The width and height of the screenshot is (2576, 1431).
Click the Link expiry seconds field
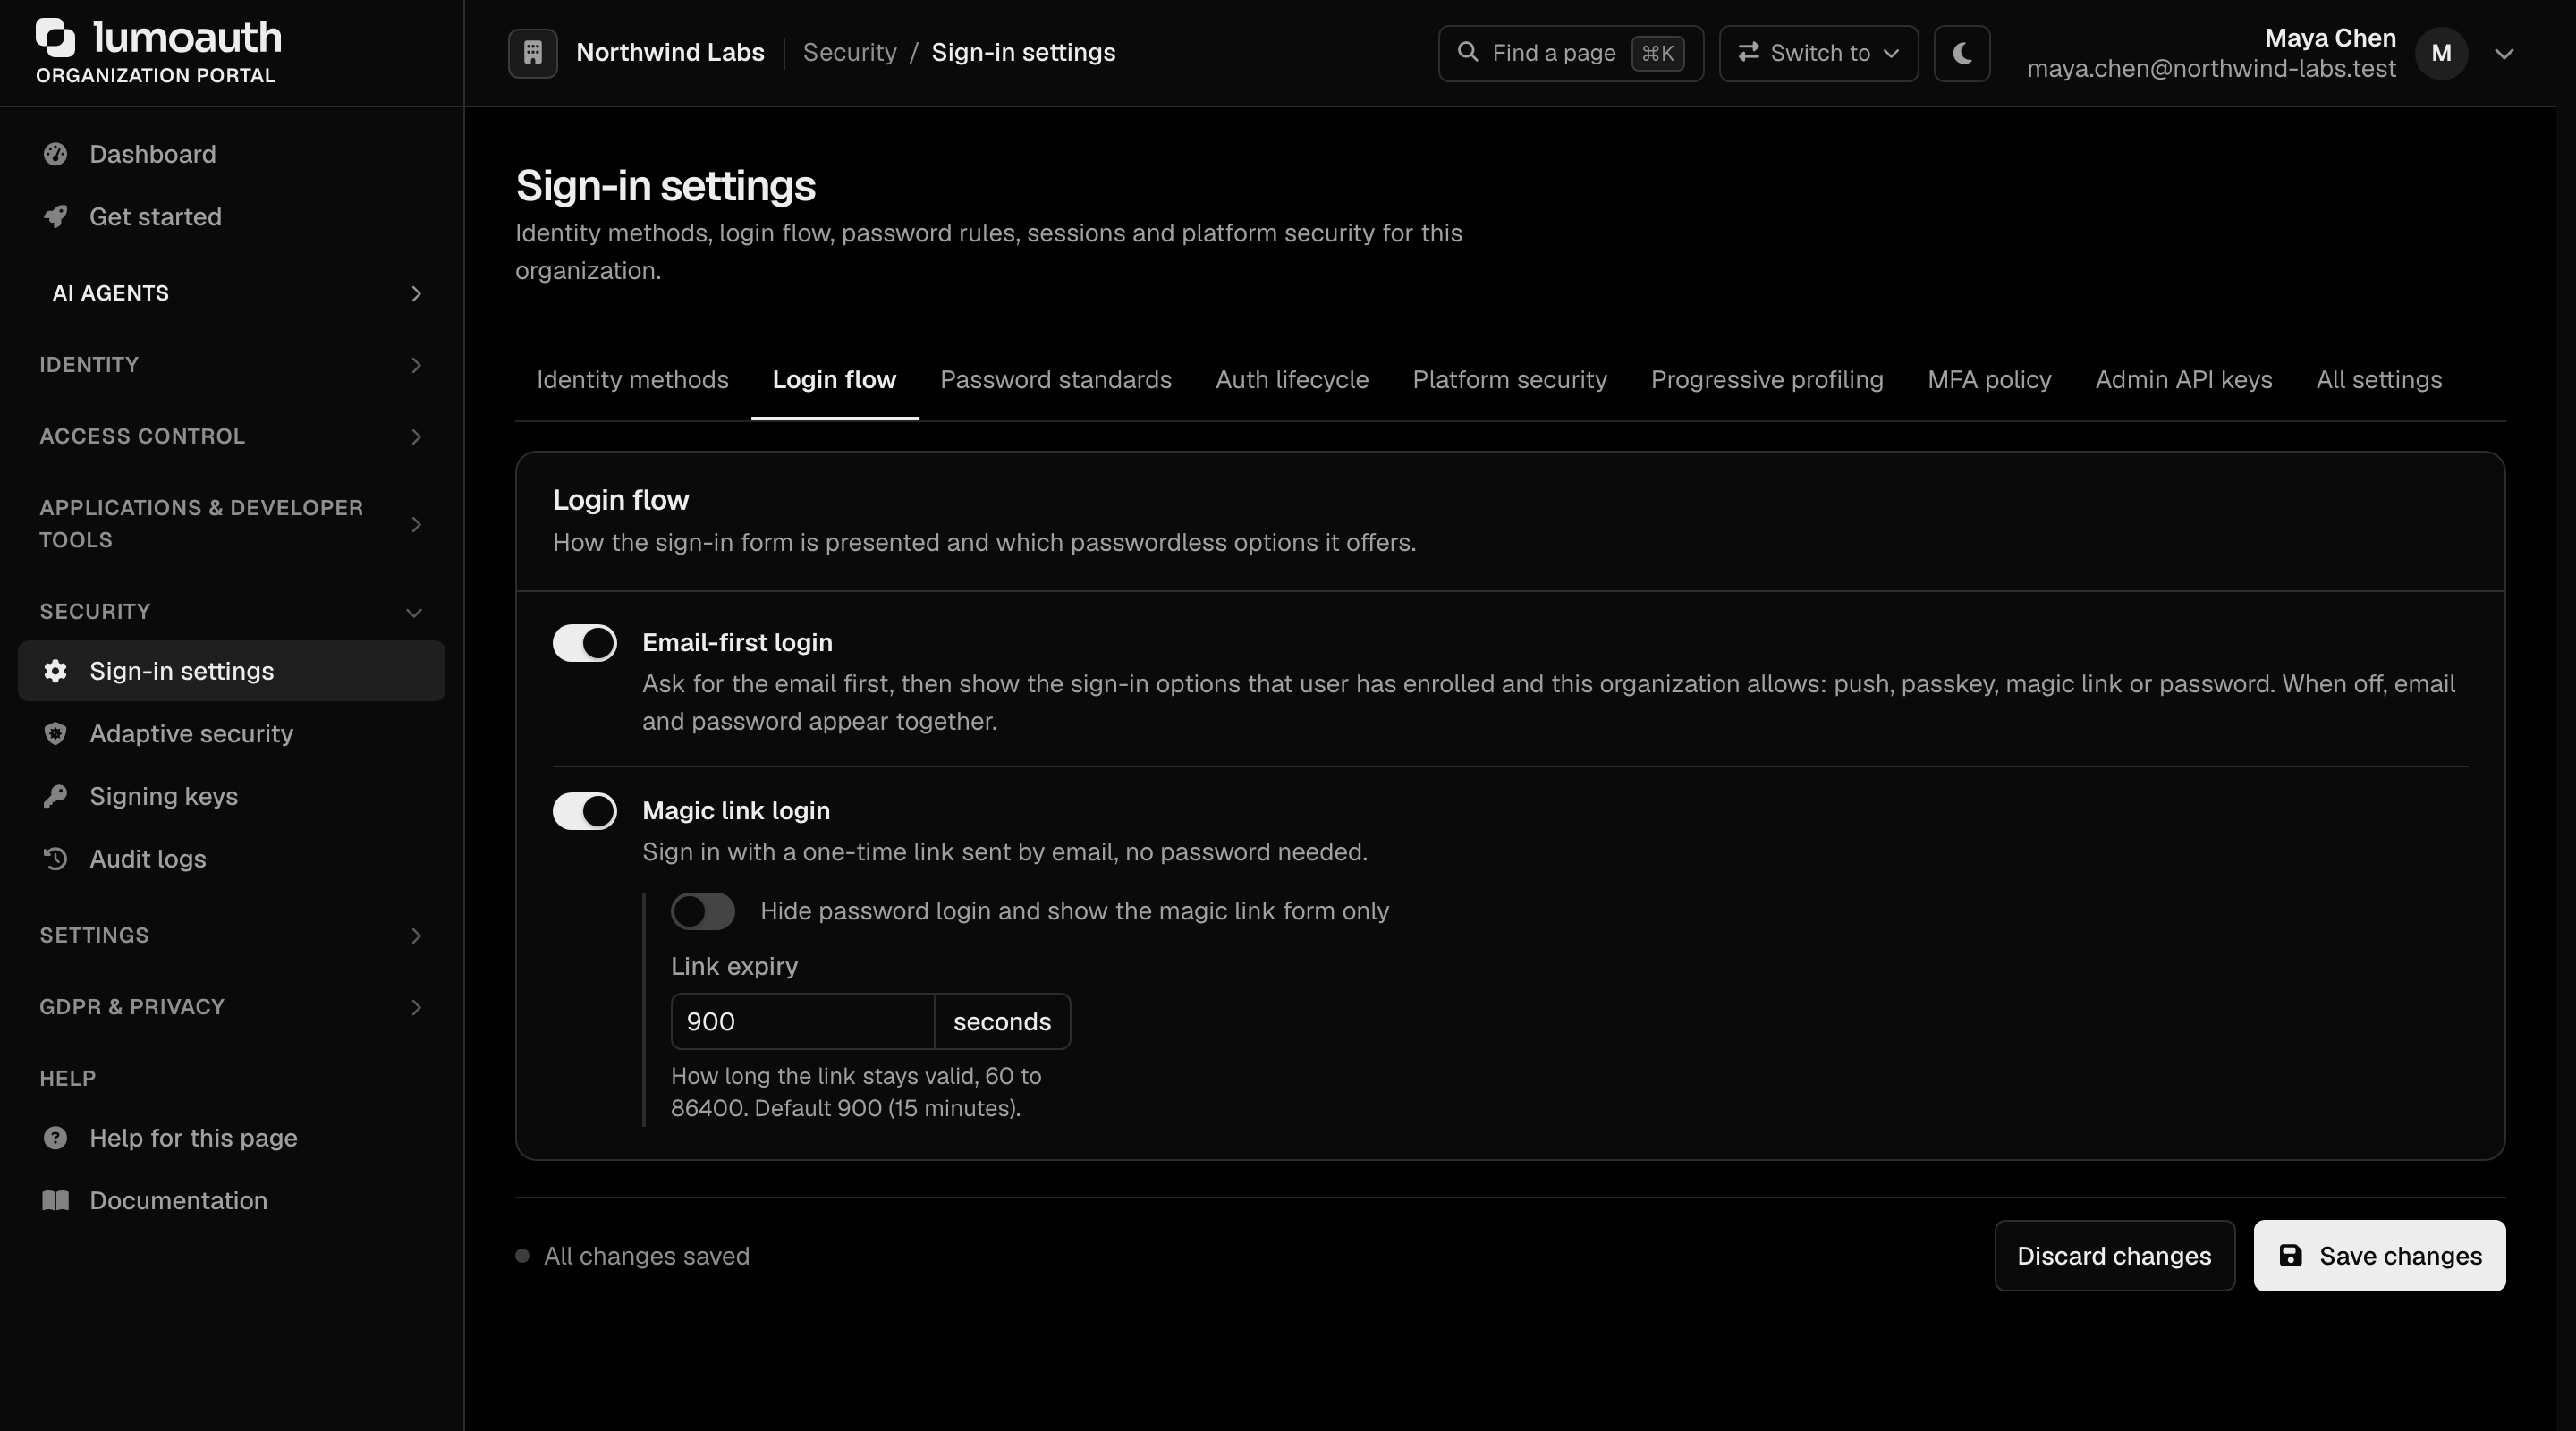click(802, 1021)
